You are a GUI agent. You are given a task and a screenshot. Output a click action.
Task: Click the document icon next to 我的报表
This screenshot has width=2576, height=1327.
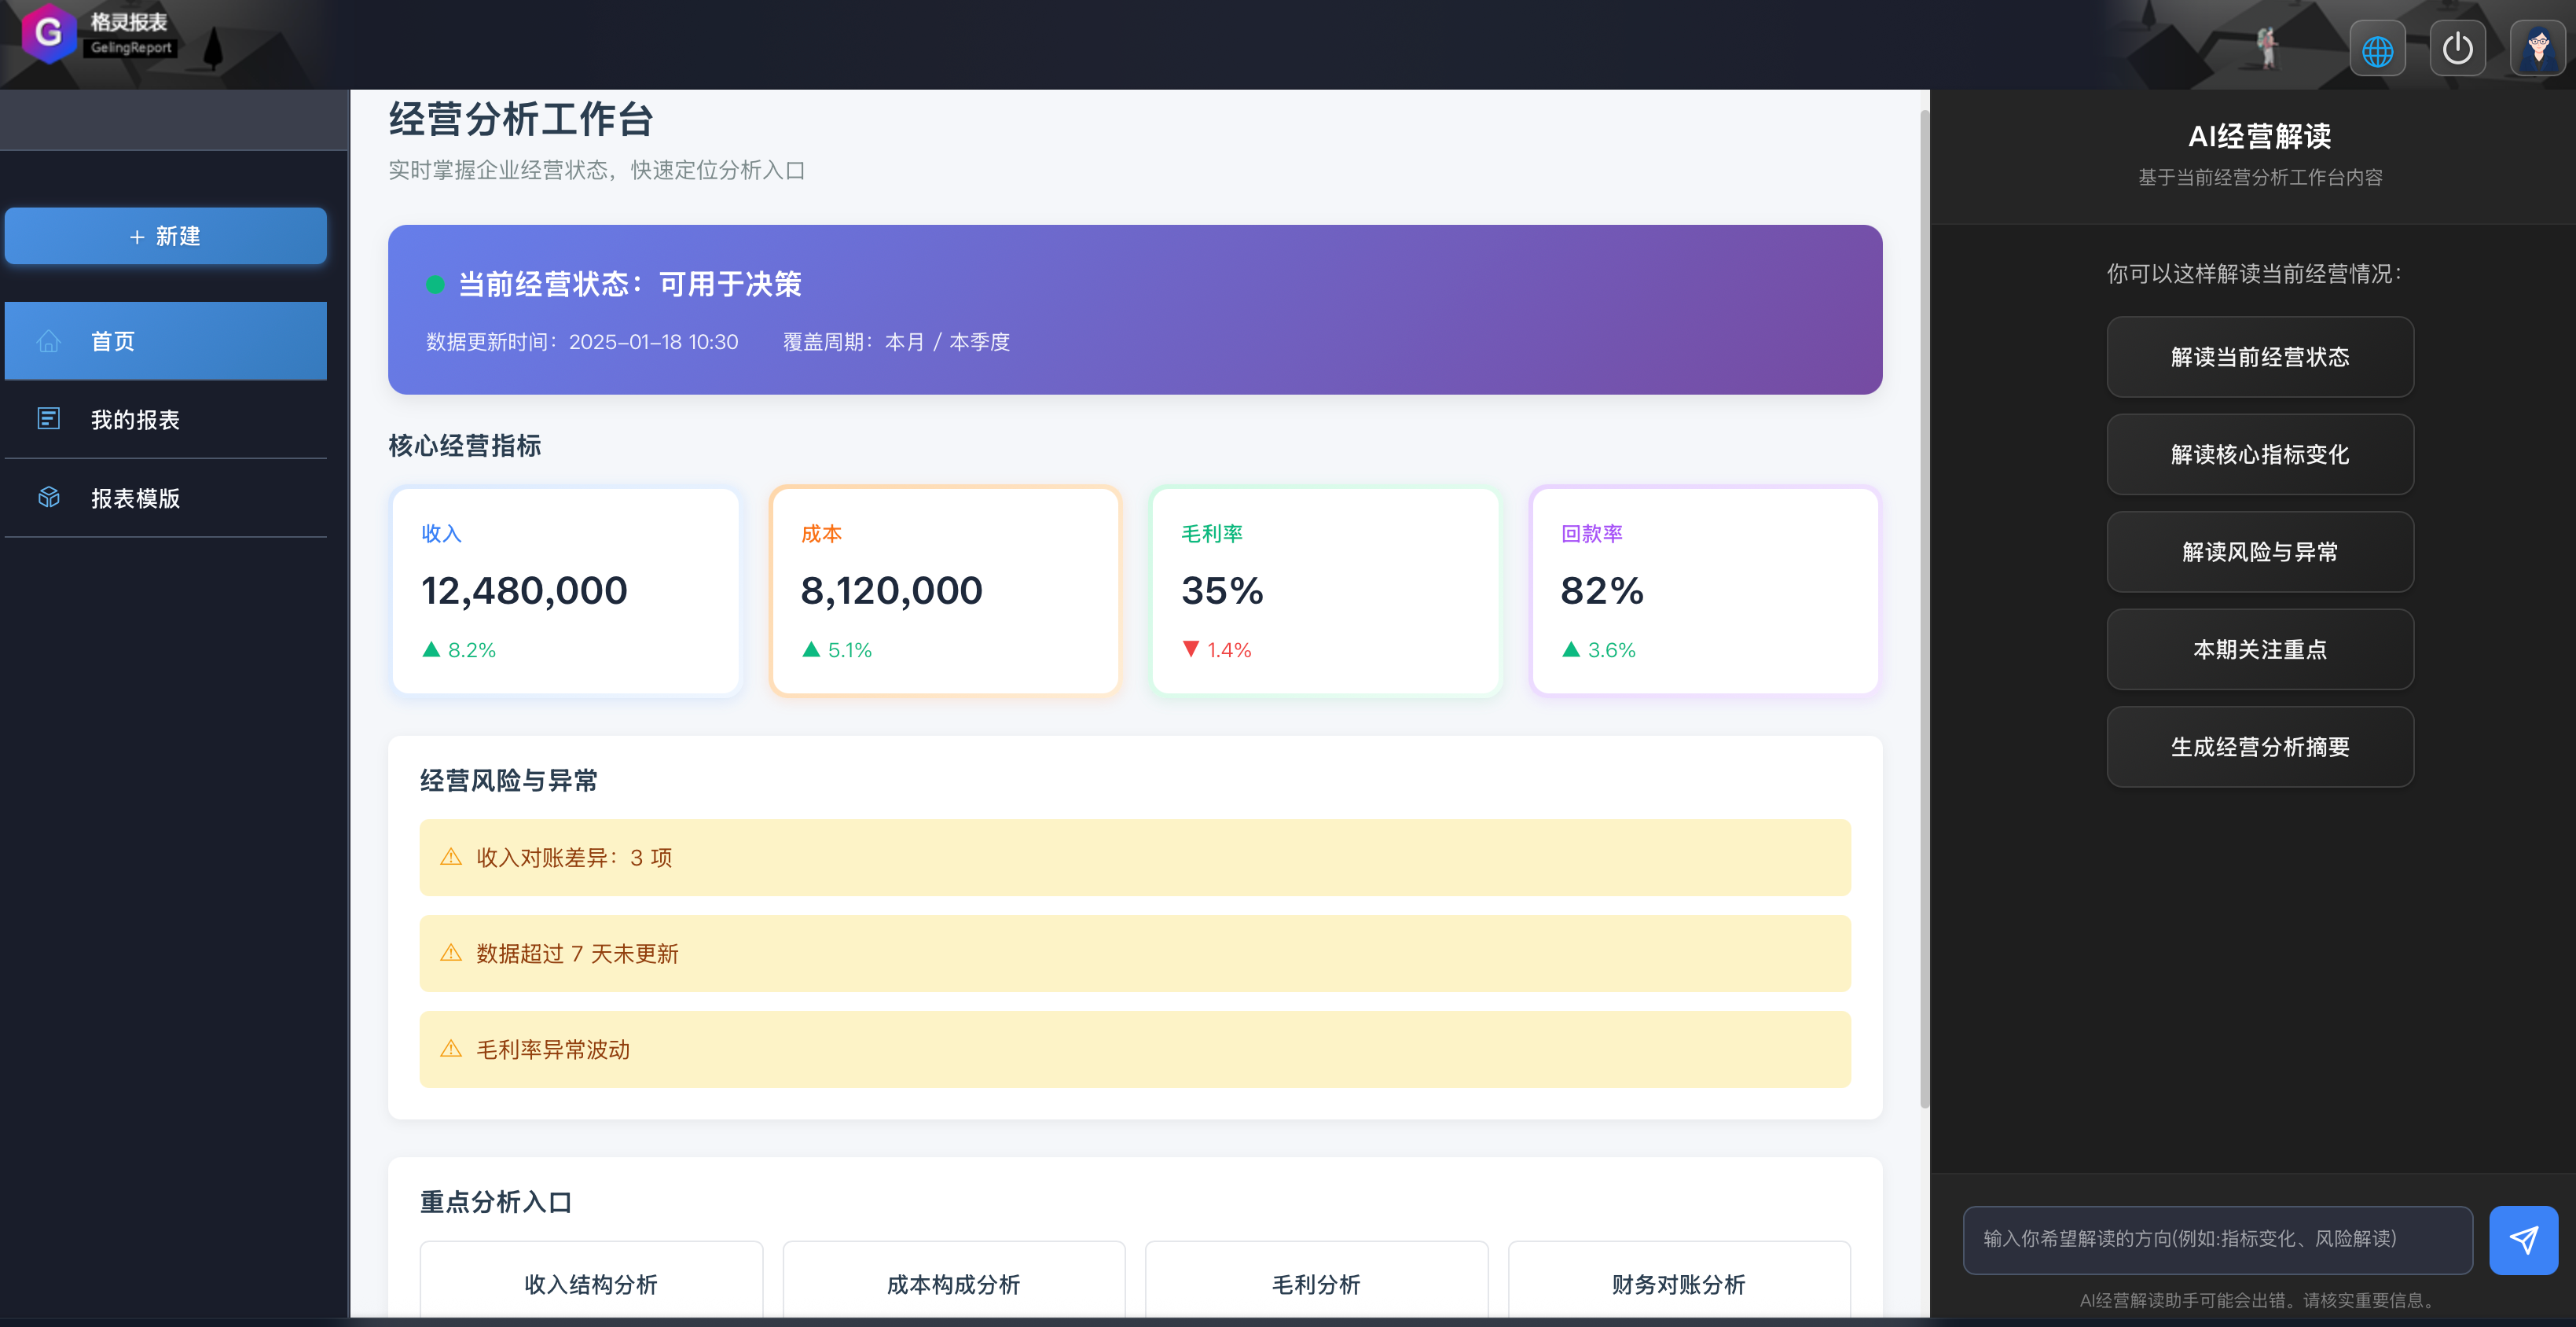pos(49,419)
